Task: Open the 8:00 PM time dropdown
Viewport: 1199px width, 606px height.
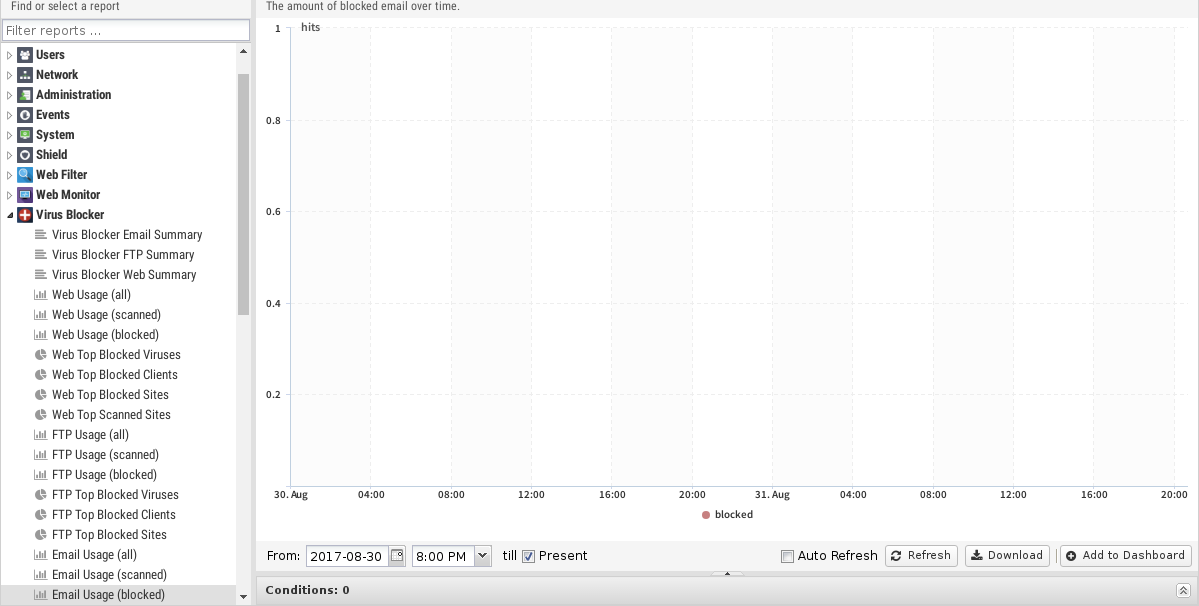Action: tap(483, 556)
